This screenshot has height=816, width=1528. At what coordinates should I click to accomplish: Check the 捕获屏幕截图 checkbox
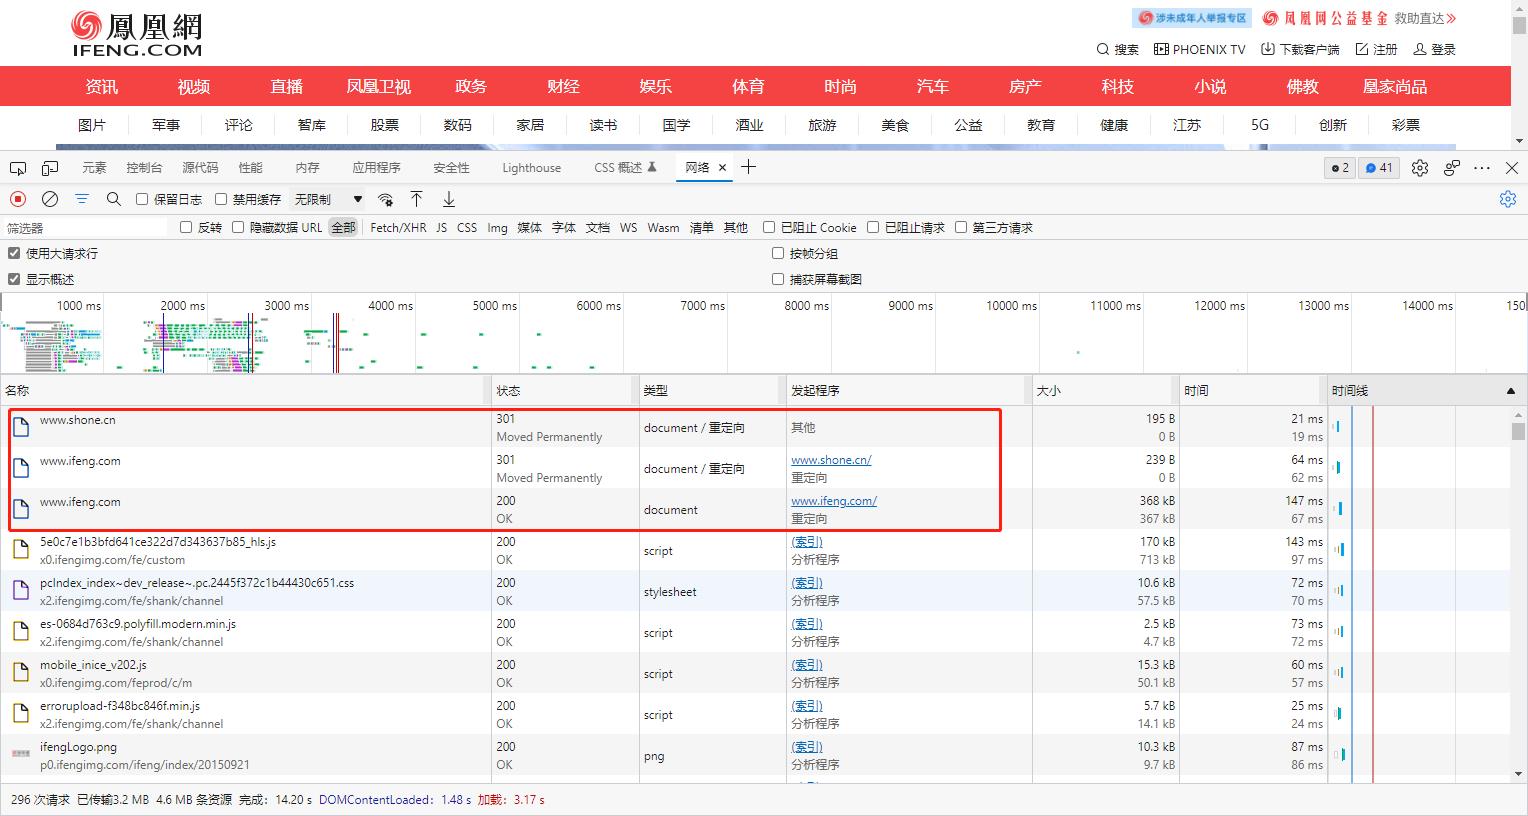778,279
